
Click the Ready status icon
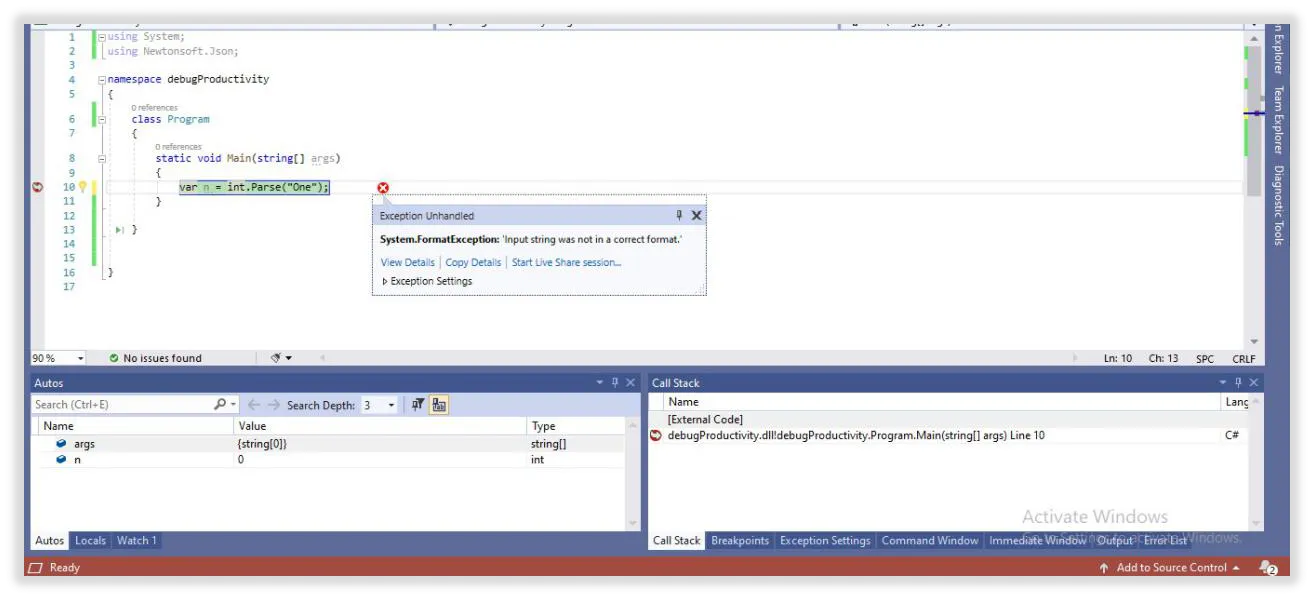click(36, 568)
